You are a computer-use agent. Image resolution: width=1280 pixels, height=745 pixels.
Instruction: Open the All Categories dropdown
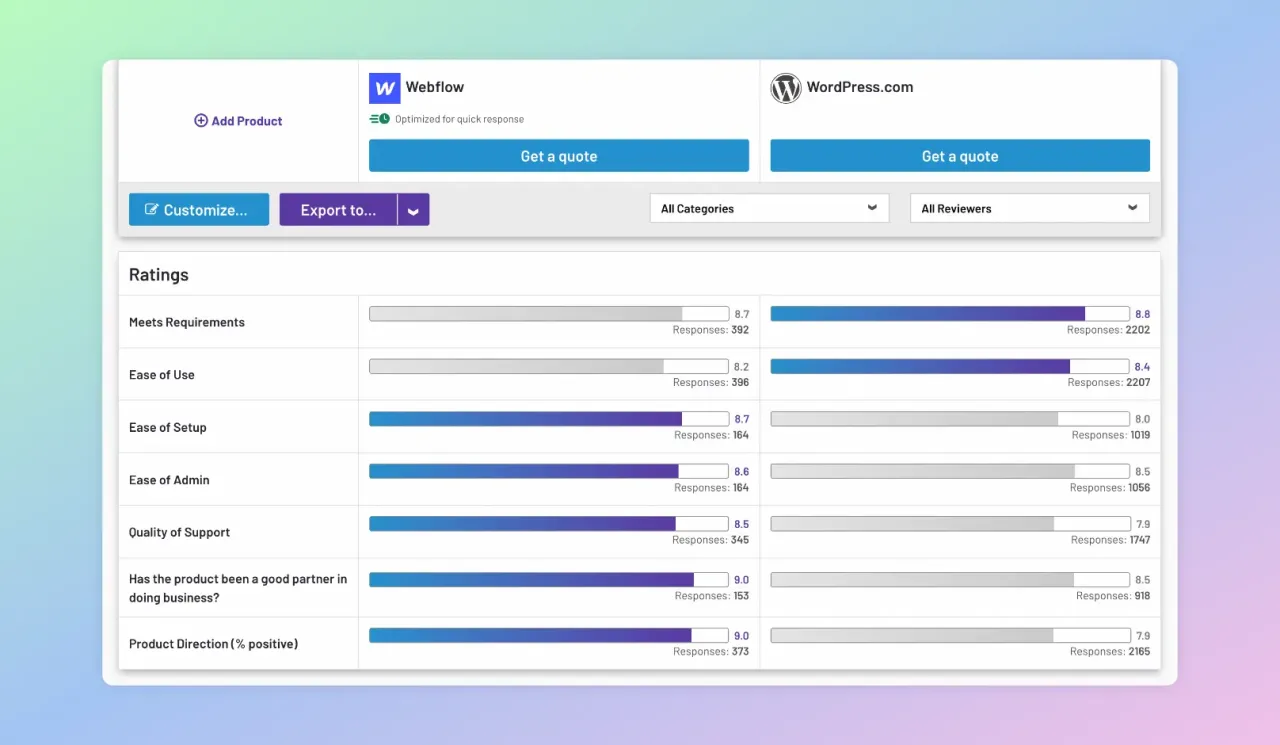[768, 208]
